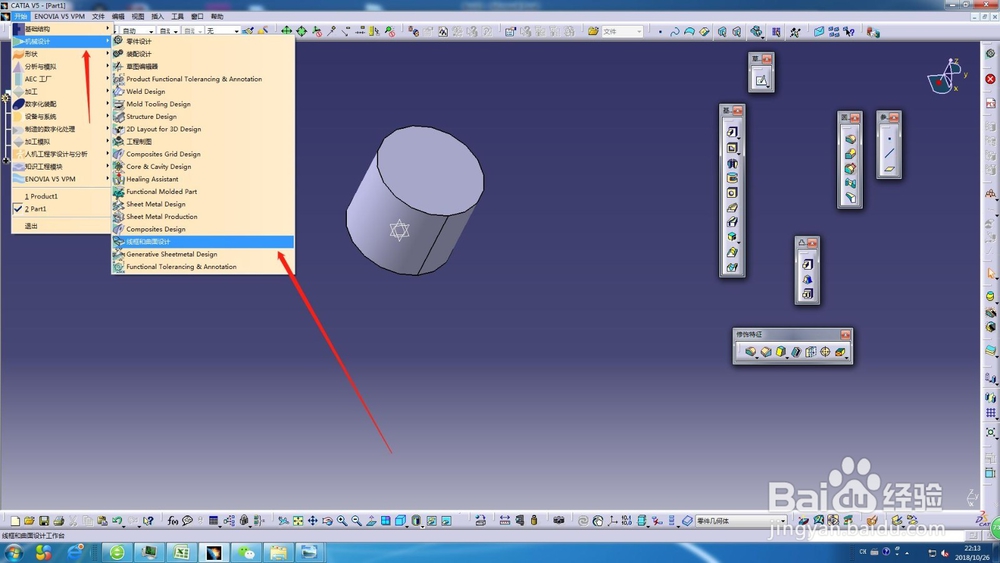
Task: Click Plane tool in reference elements toolbar
Action: click(x=890, y=169)
